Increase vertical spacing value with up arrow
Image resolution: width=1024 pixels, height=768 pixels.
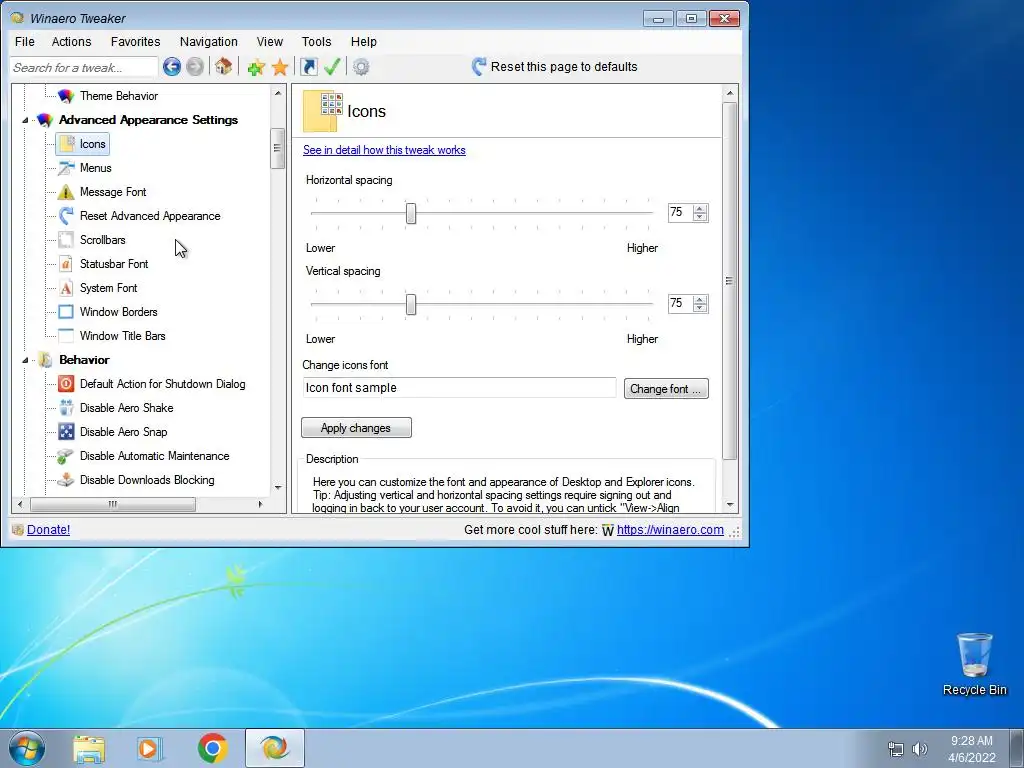[700, 300]
